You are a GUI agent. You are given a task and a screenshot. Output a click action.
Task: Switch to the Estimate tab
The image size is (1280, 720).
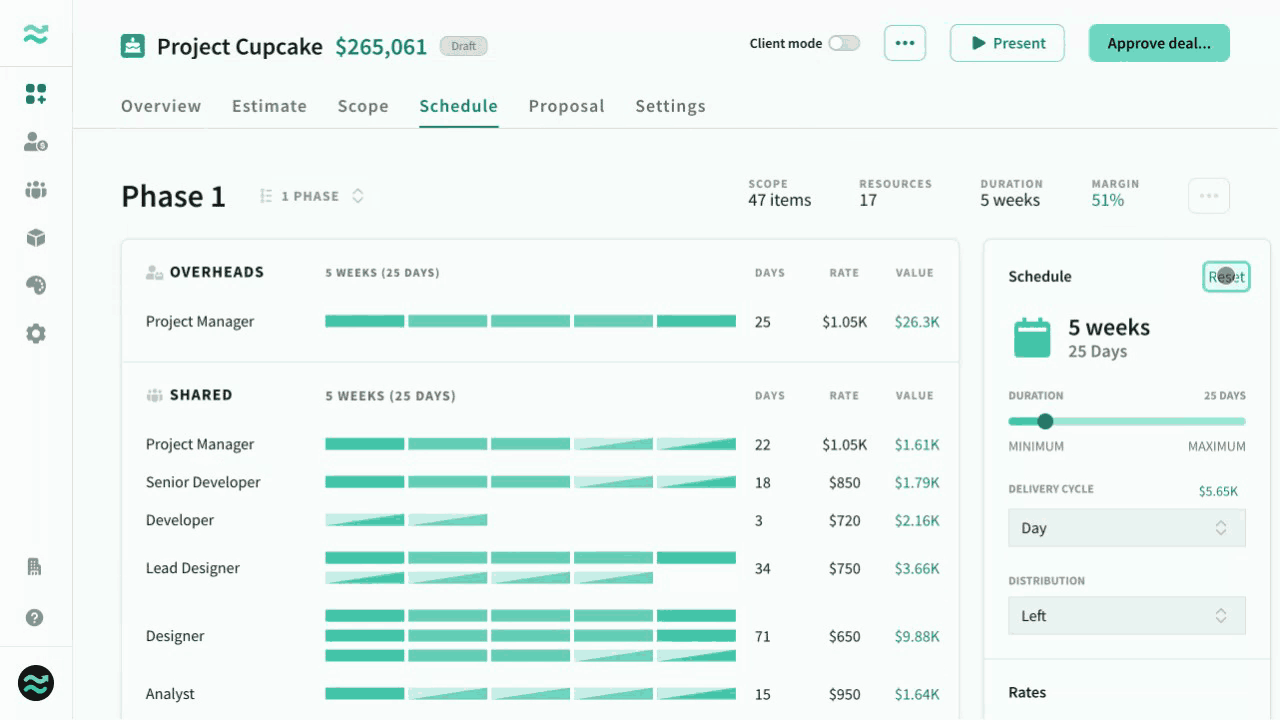click(x=269, y=106)
